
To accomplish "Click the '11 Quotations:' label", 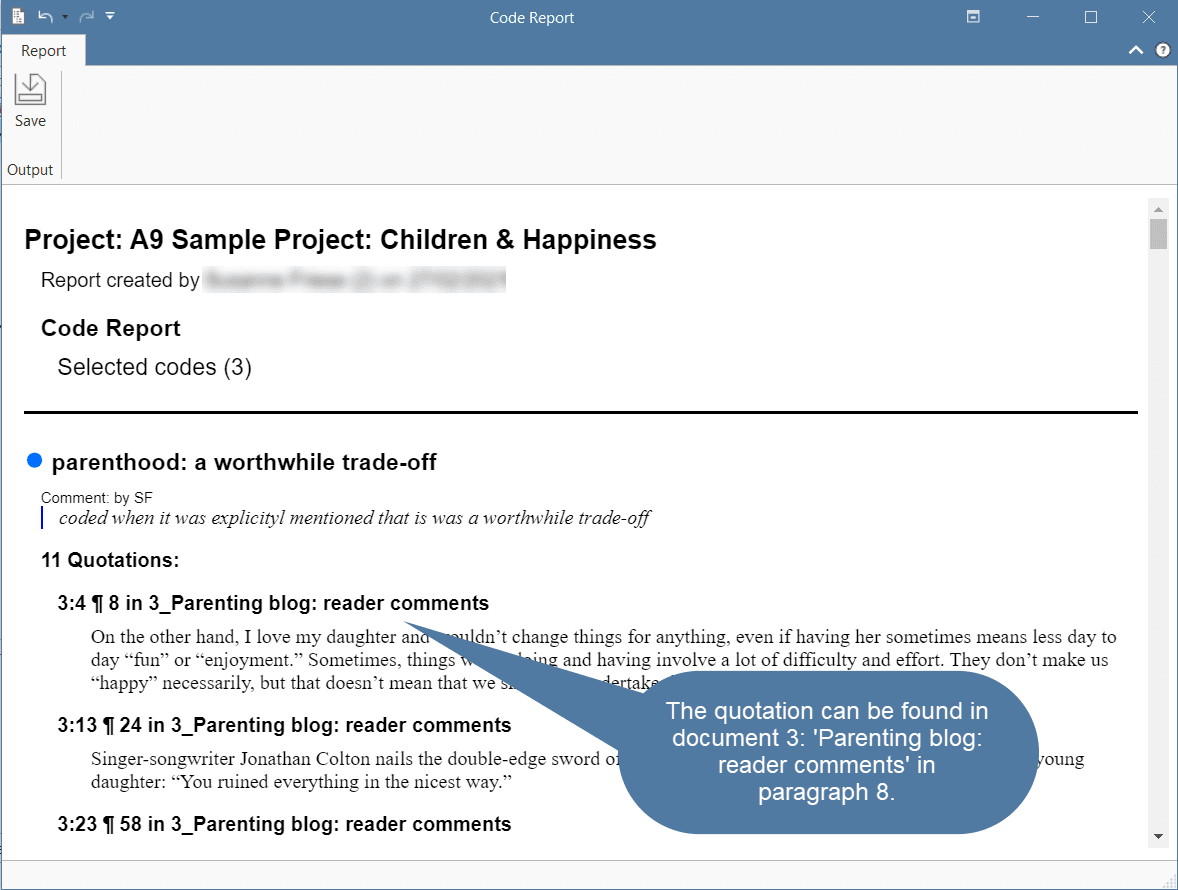I will [x=110, y=560].
